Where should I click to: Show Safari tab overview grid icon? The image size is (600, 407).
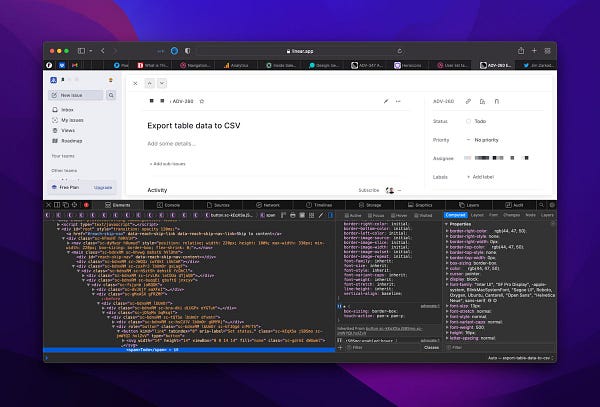point(548,50)
